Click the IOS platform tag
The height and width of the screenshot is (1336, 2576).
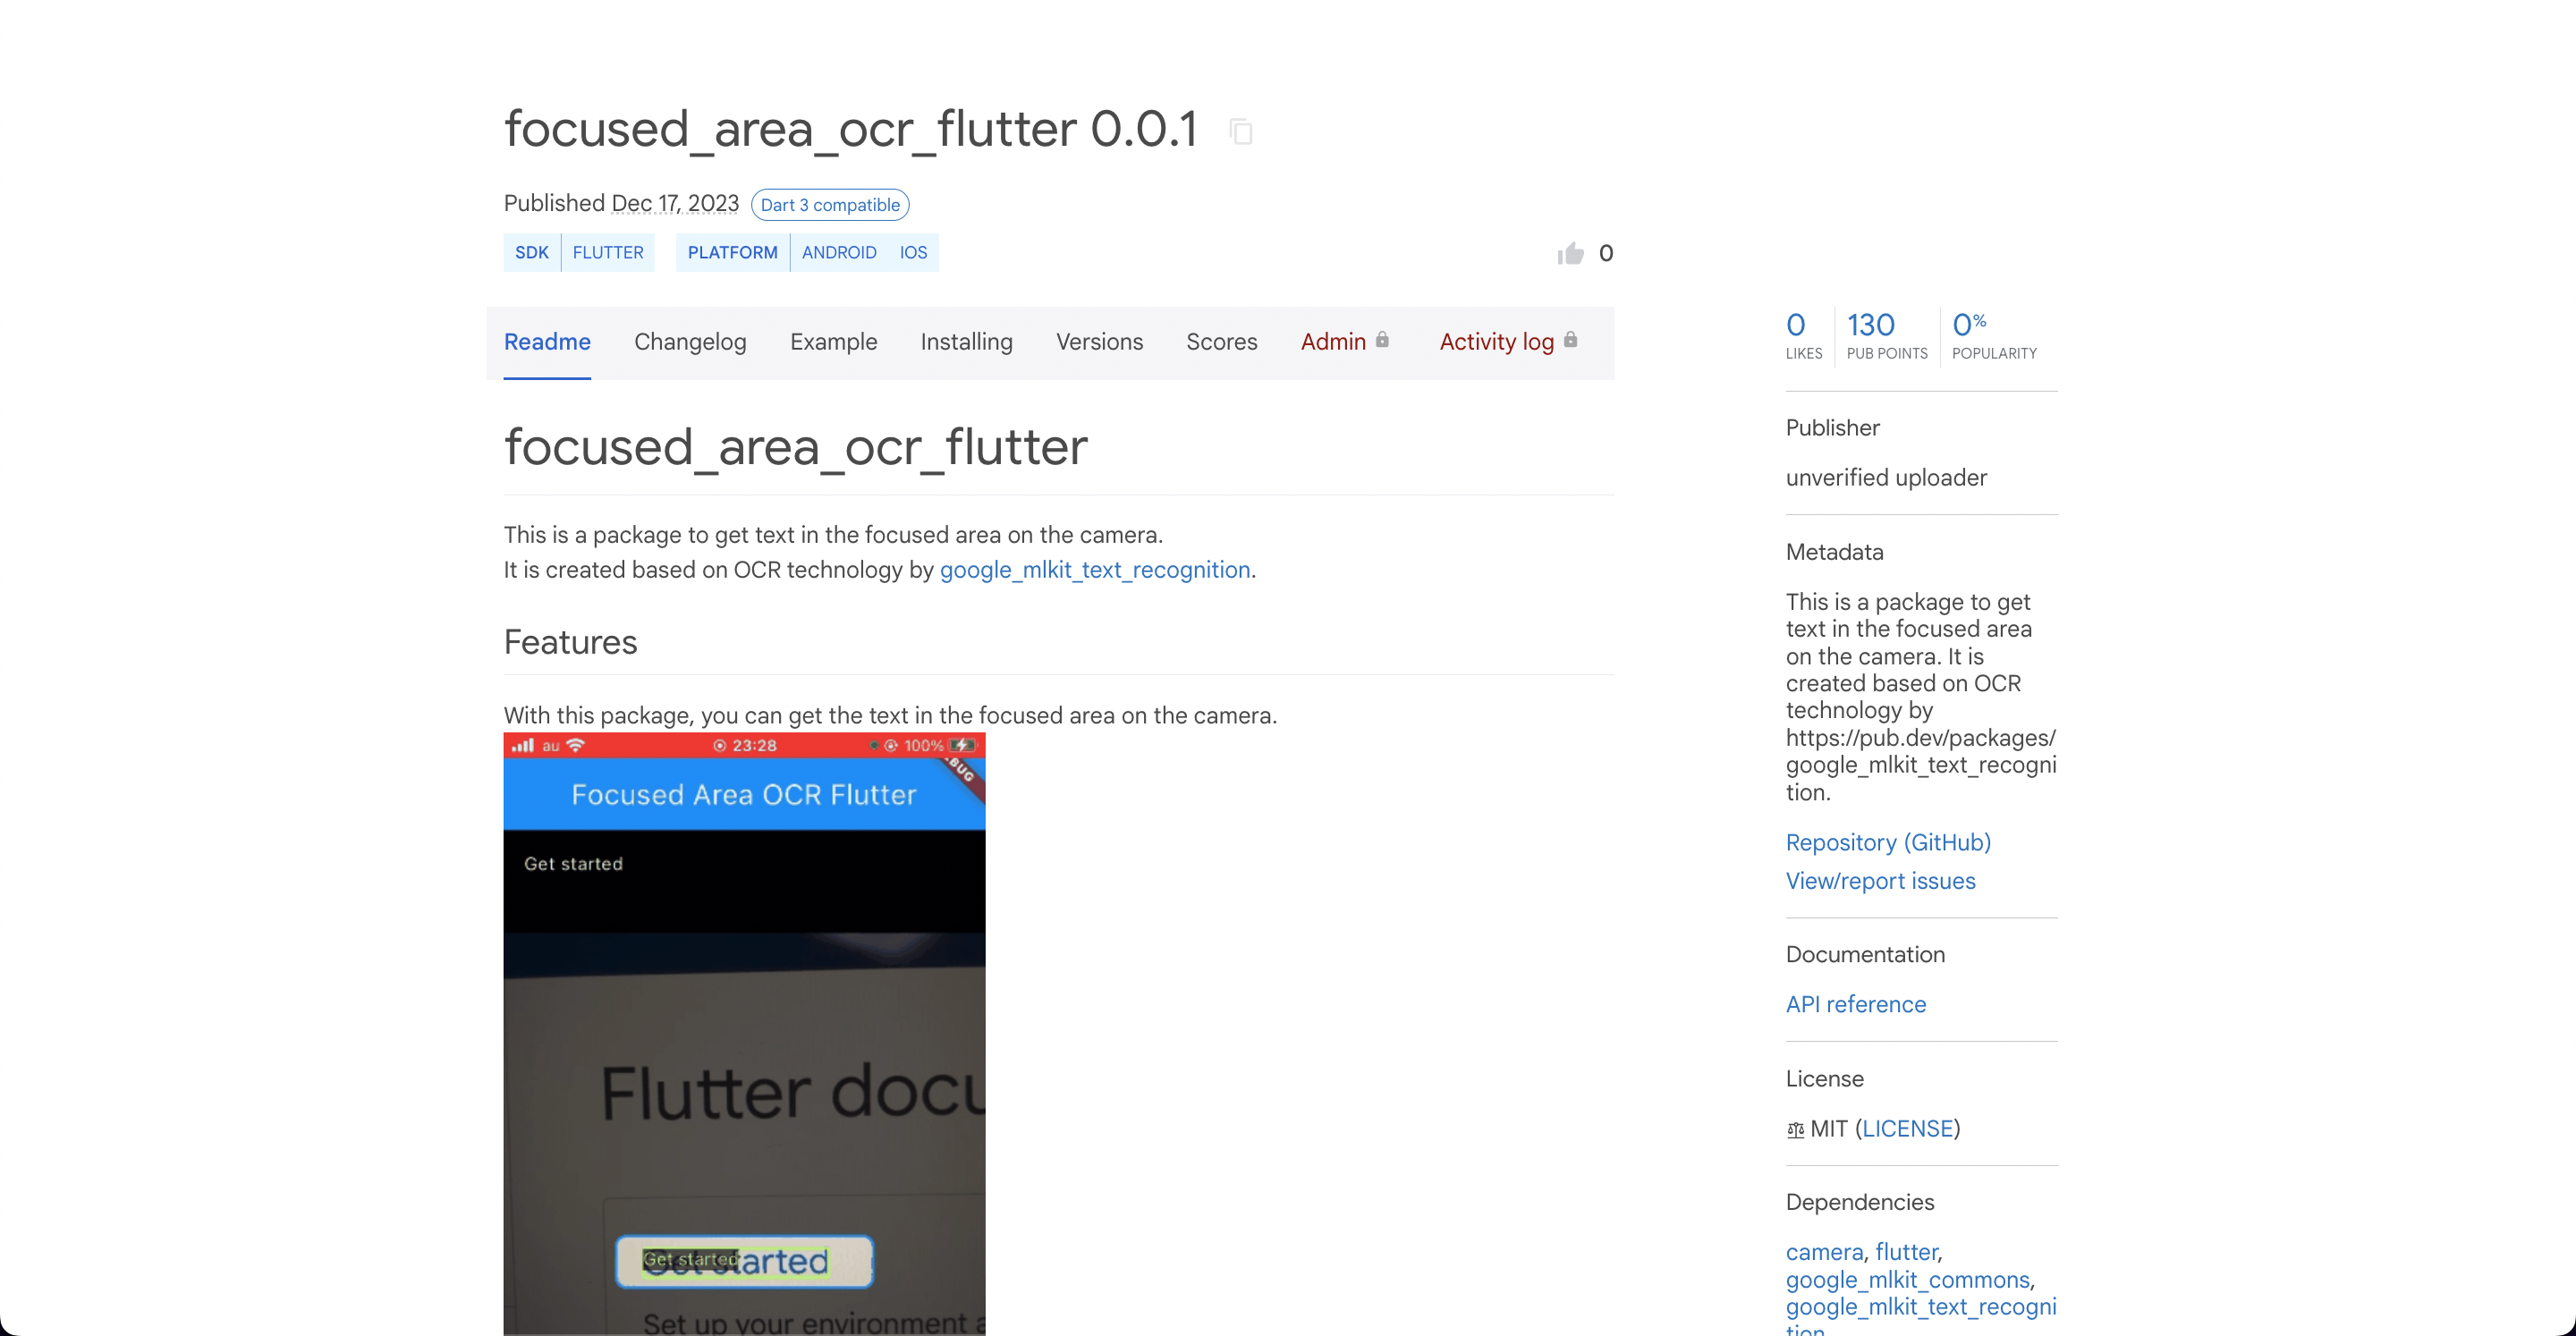(x=913, y=252)
